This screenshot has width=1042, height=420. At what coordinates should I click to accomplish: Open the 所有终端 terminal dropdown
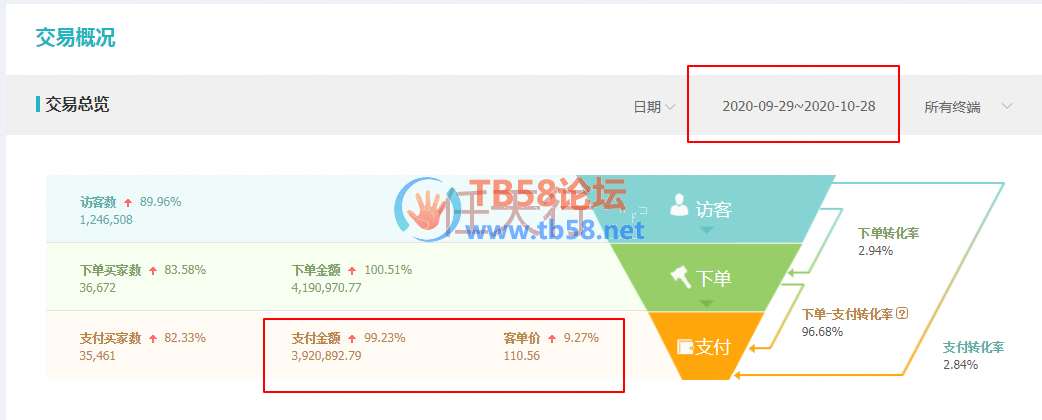pos(968,107)
